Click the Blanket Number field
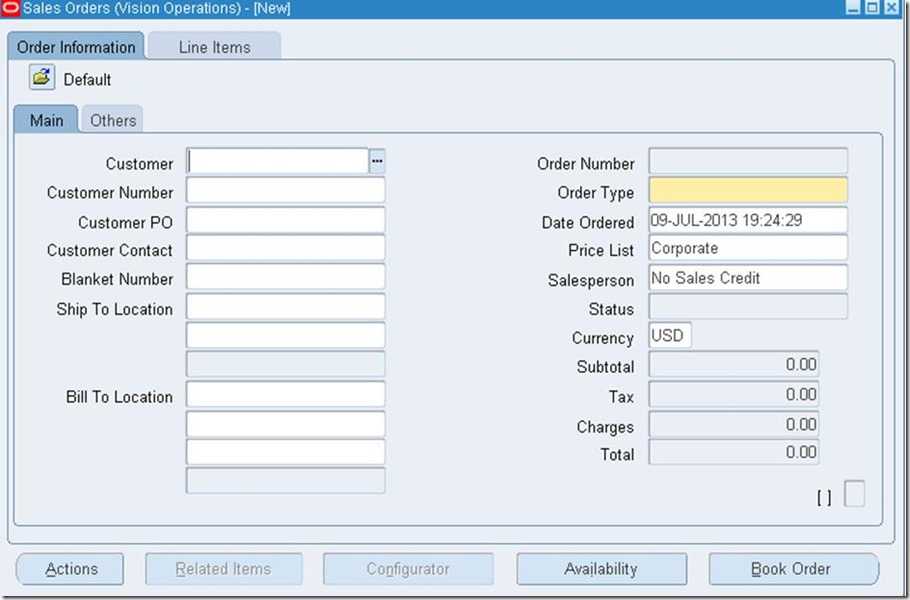 point(286,277)
